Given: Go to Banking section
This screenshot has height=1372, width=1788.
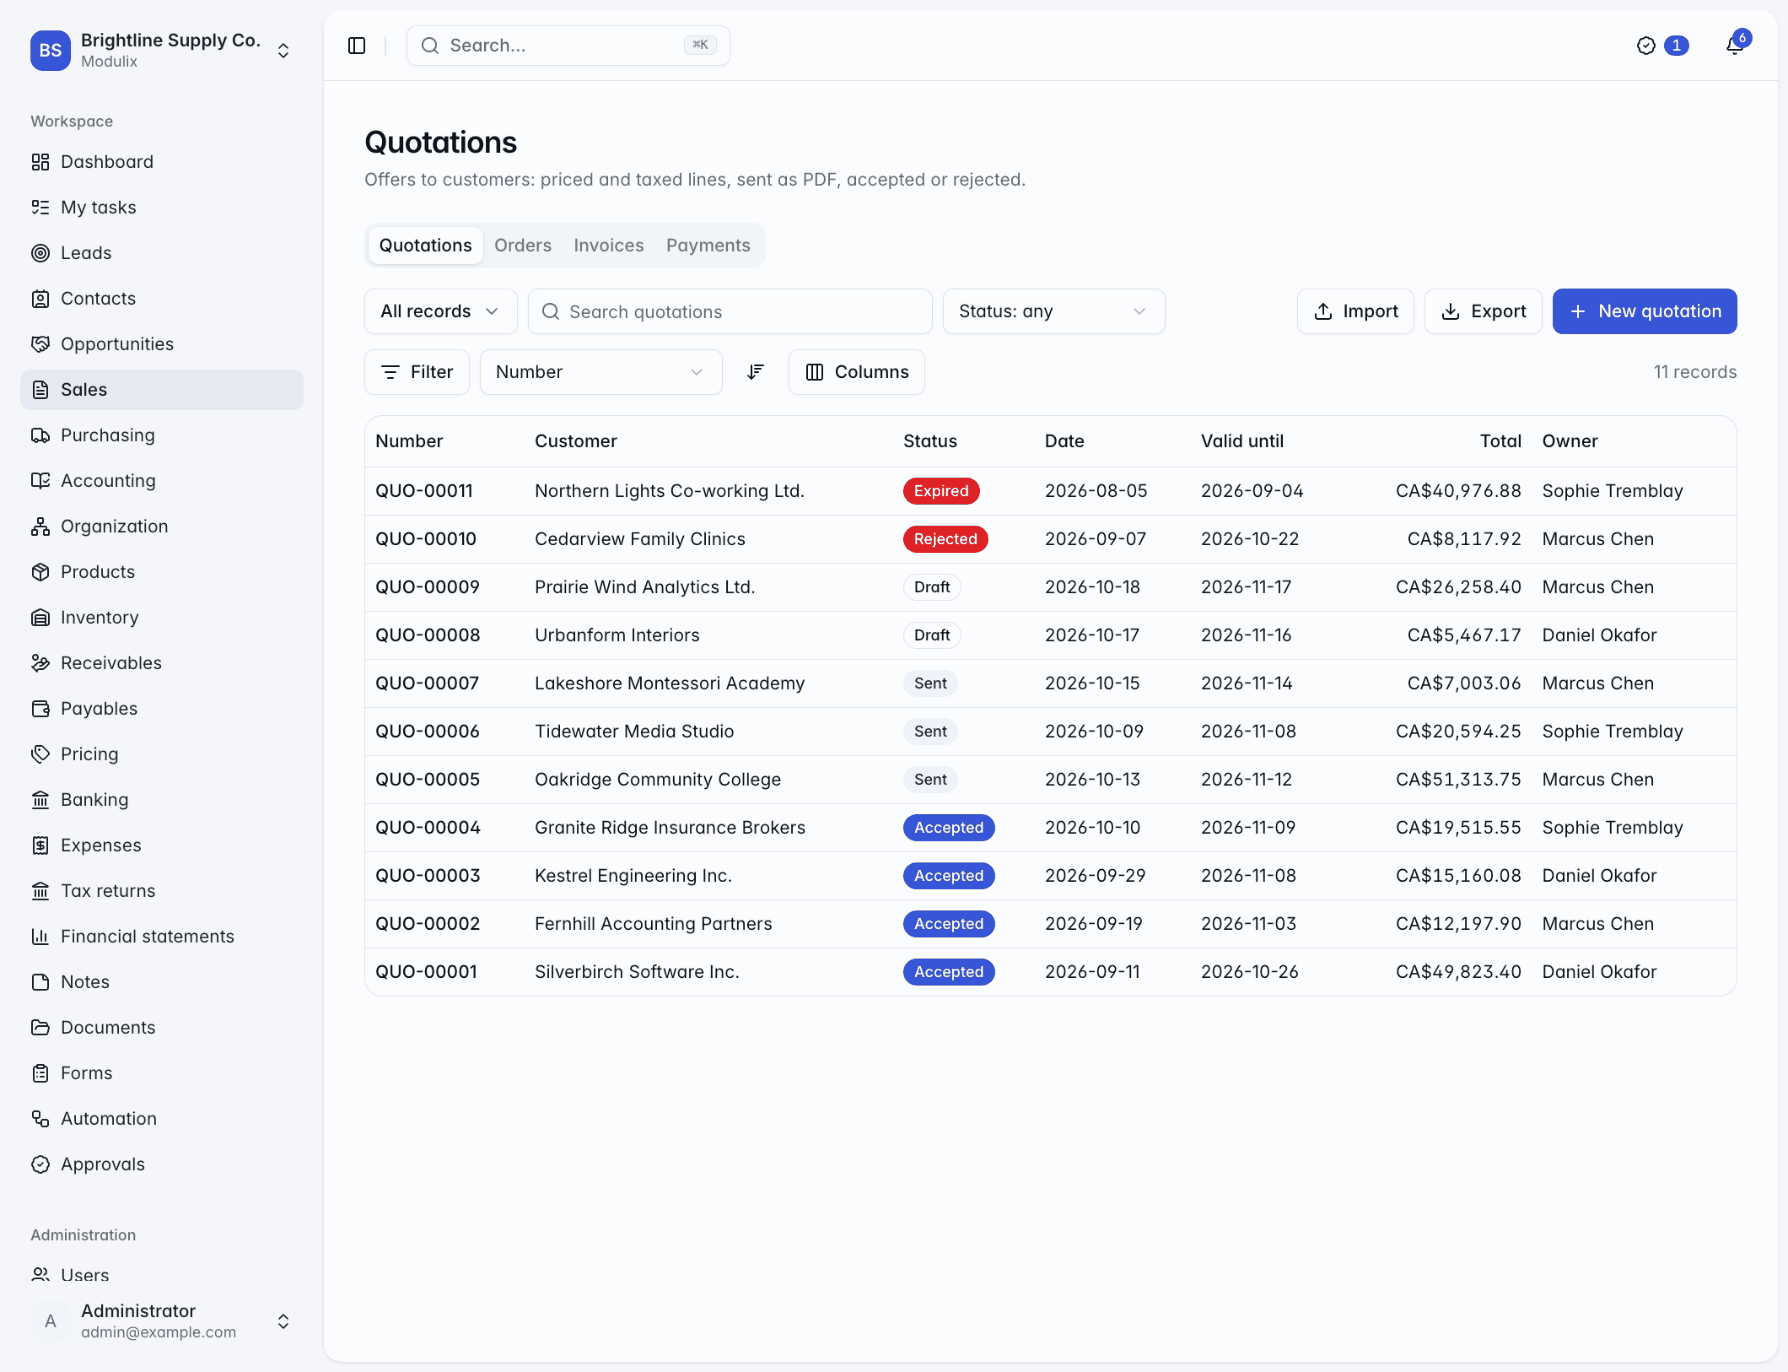Looking at the screenshot, I should [162, 800].
